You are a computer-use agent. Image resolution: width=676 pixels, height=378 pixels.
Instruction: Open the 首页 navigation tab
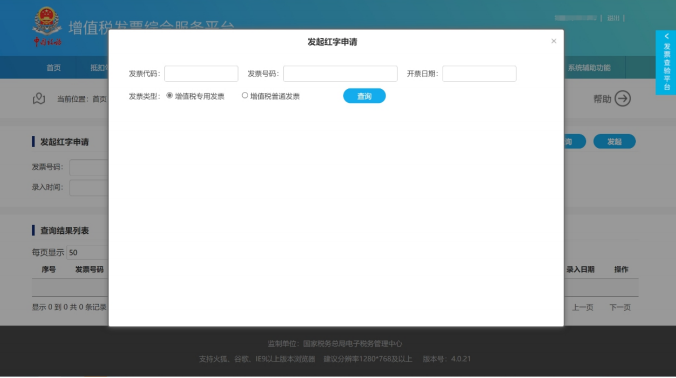pyautogui.click(x=54, y=68)
